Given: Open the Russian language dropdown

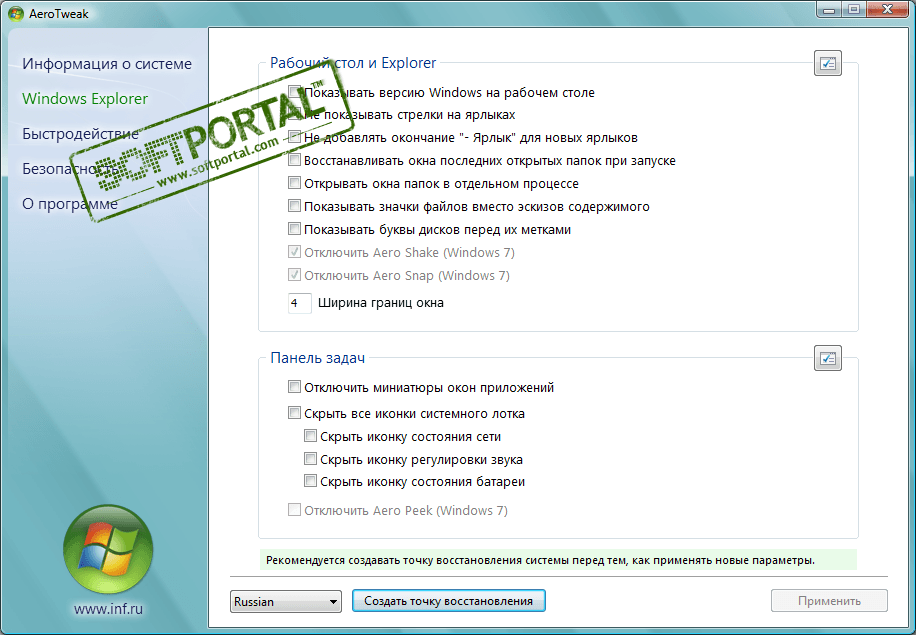Looking at the screenshot, I should [286, 601].
